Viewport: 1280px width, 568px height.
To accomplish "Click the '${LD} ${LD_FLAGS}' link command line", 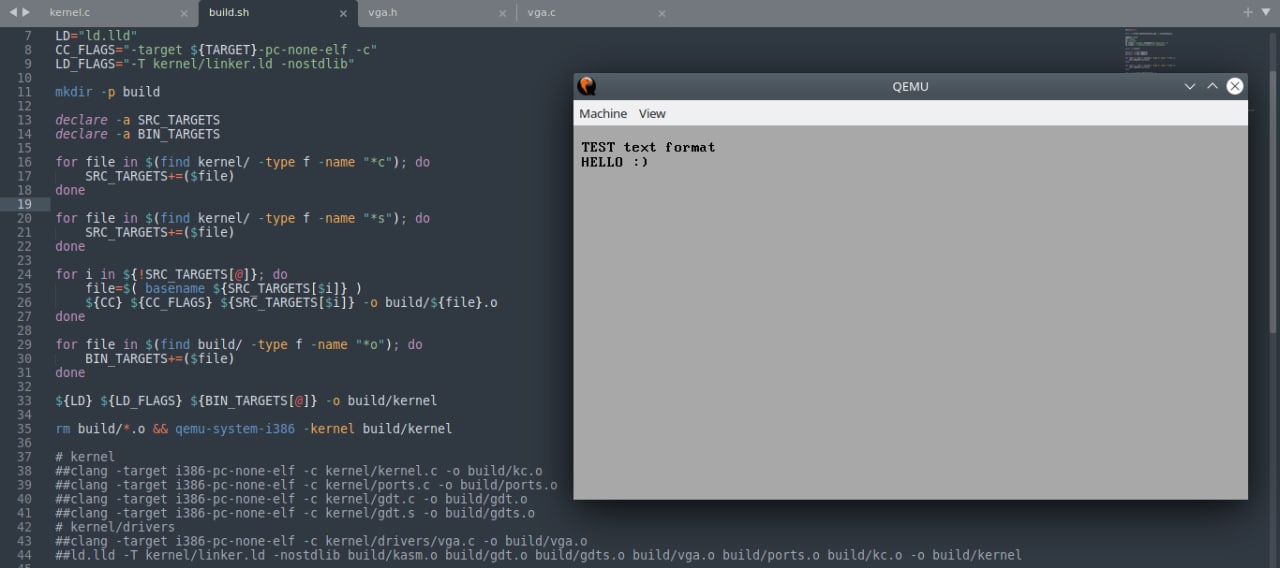I will point(246,400).
